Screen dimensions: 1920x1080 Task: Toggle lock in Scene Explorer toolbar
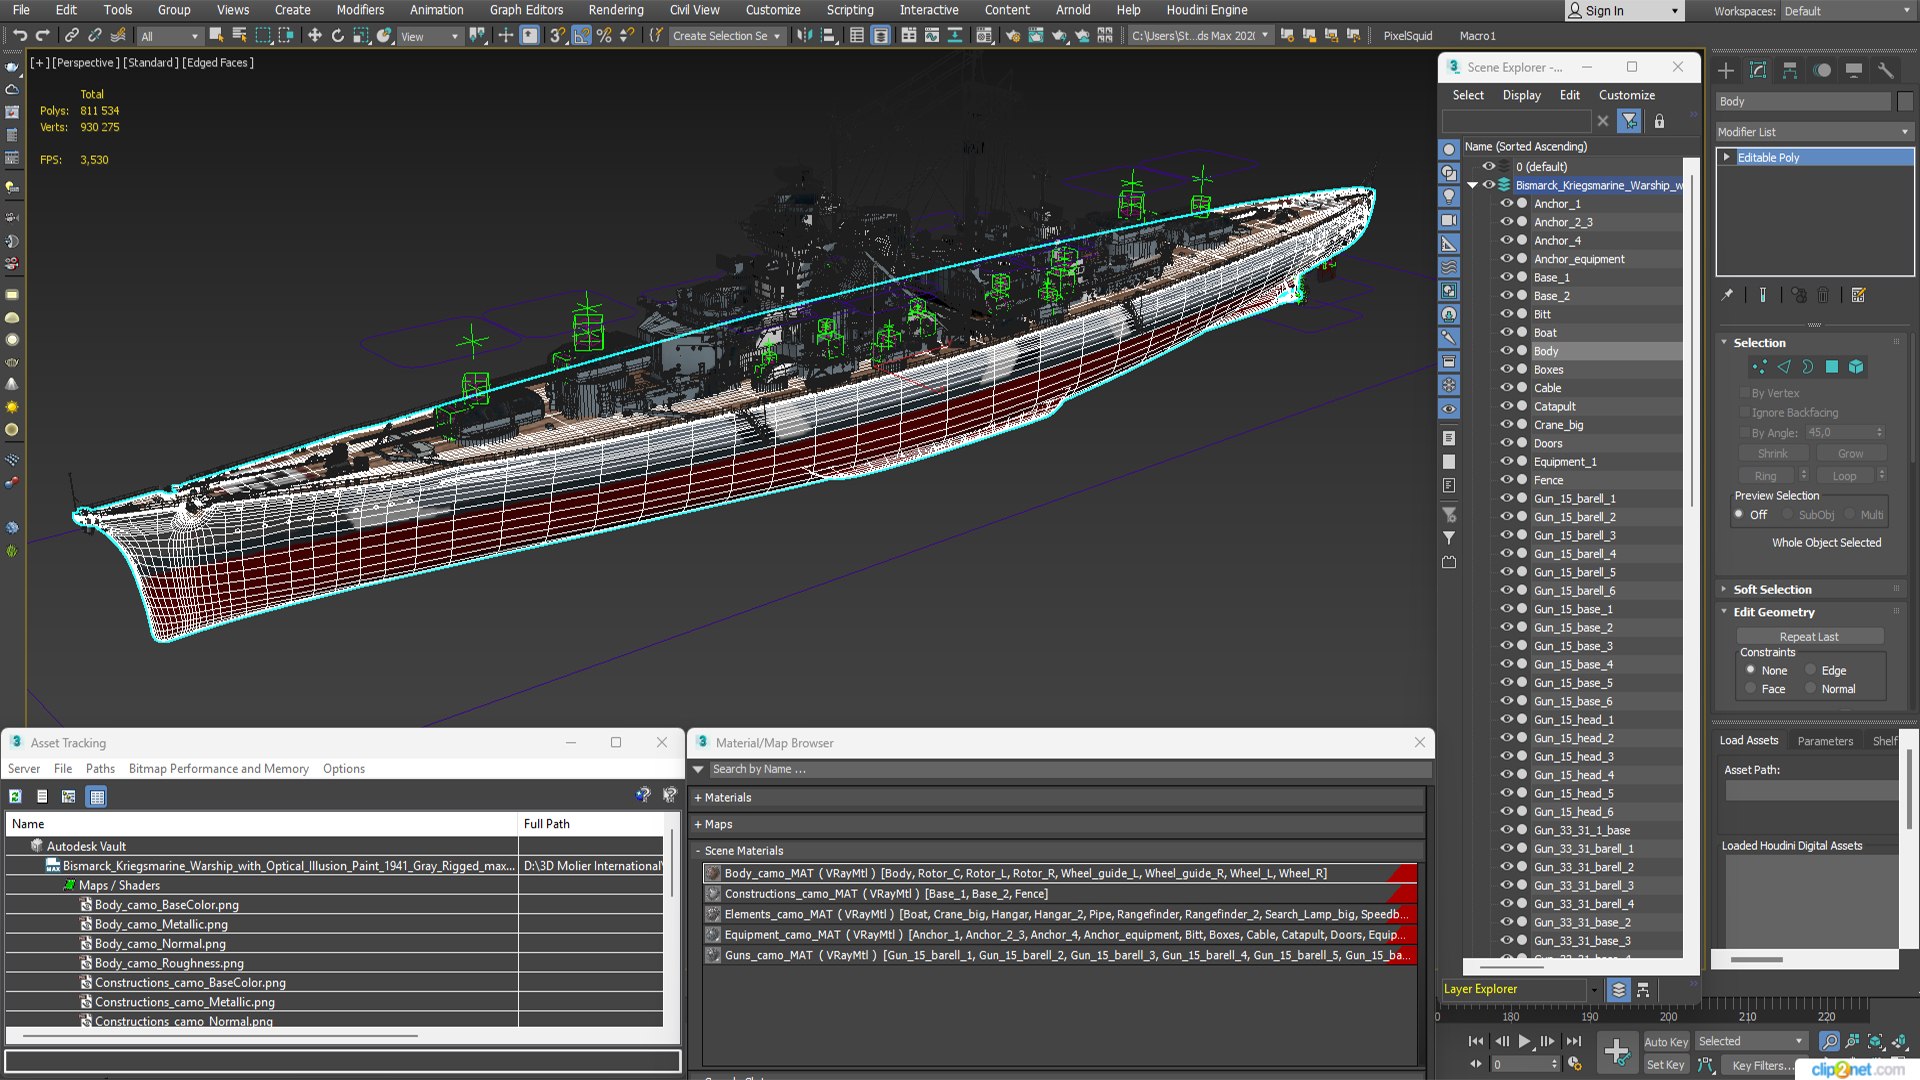pos(1659,121)
